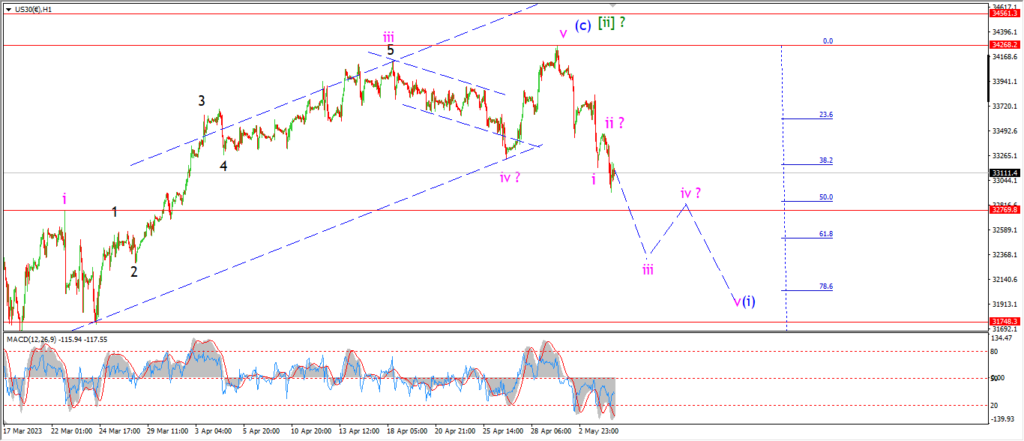Click the 61.8 Fibonacci level label
The height and width of the screenshot is (441, 1024).
825,234
